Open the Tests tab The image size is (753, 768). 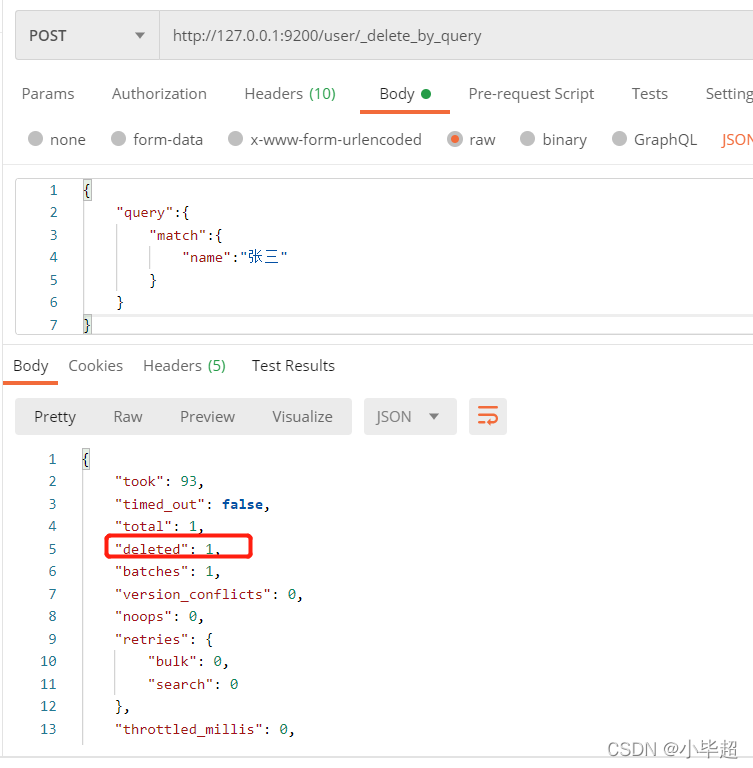[650, 94]
